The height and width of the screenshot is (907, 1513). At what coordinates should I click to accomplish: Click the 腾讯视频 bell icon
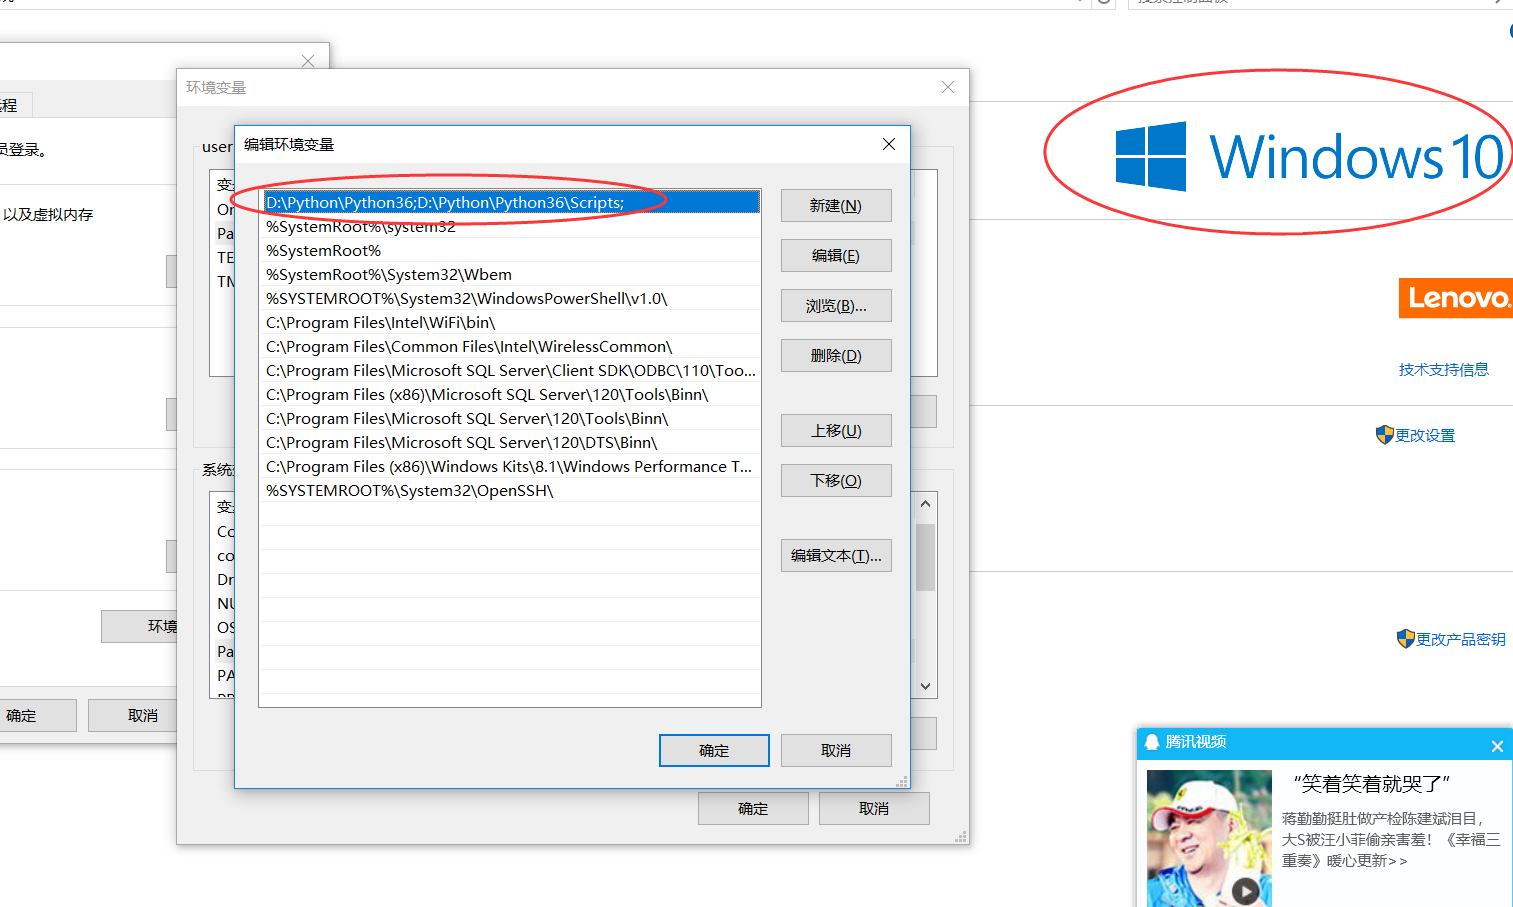1152,742
